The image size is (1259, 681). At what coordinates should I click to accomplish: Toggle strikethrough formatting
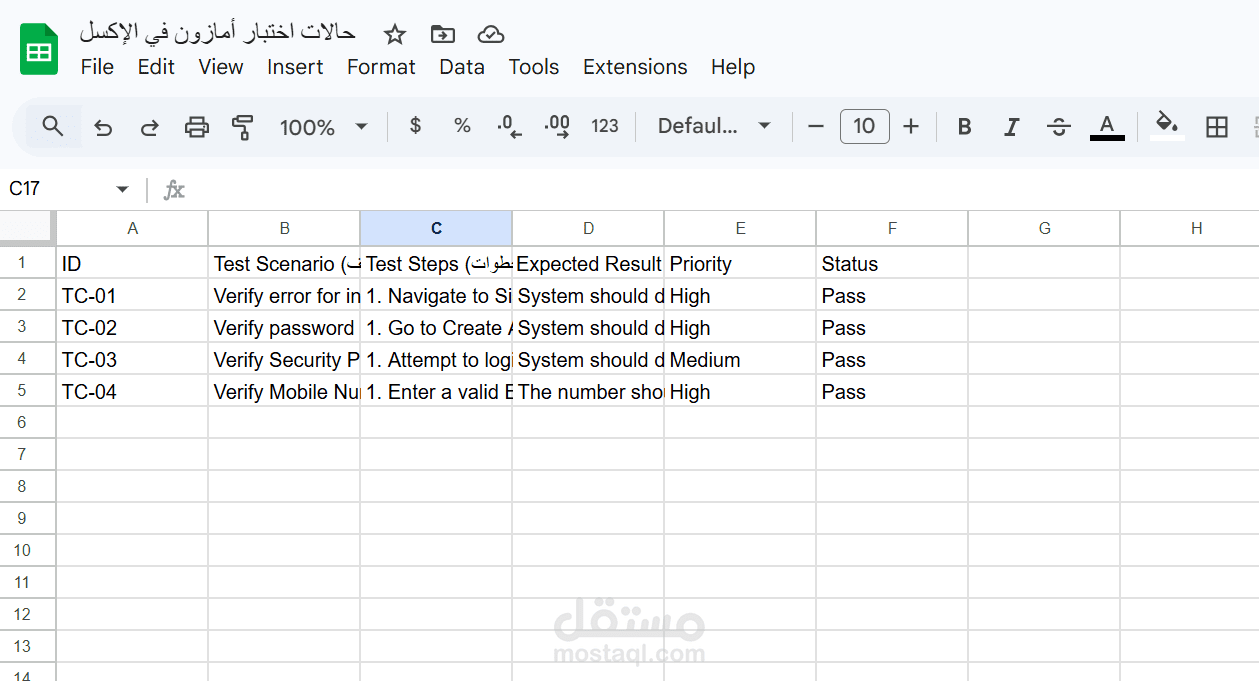[x=1059, y=126]
